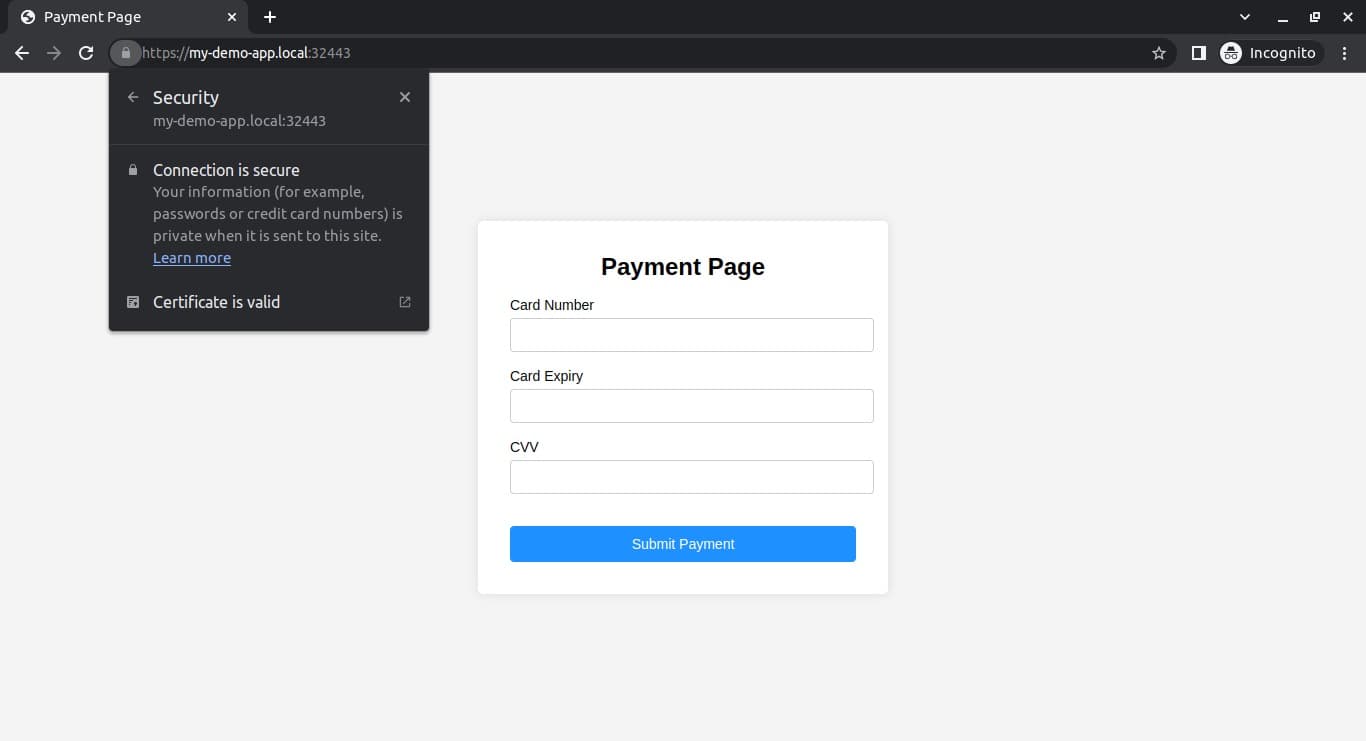Expand the tab search chevron
This screenshot has height=741, width=1366.
1245,17
